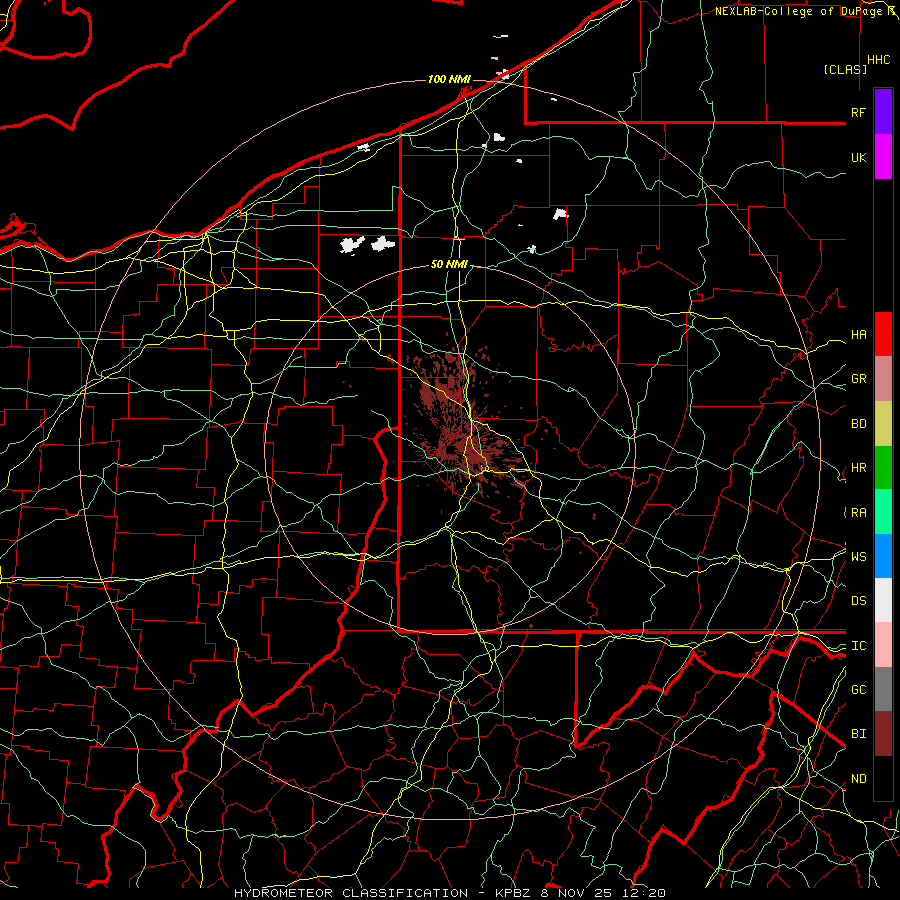The width and height of the screenshot is (900, 900).
Task: Click the magenta UK color swatch
Action: point(883,157)
